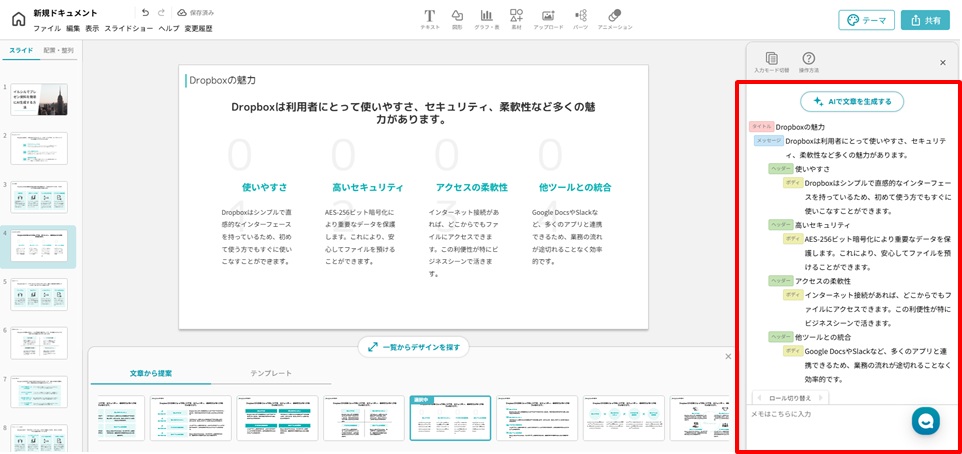The width and height of the screenshot is (962, 454).
Task: Click the メッセージ role tag
Action: pyautogui.click(x=768, y=140)
